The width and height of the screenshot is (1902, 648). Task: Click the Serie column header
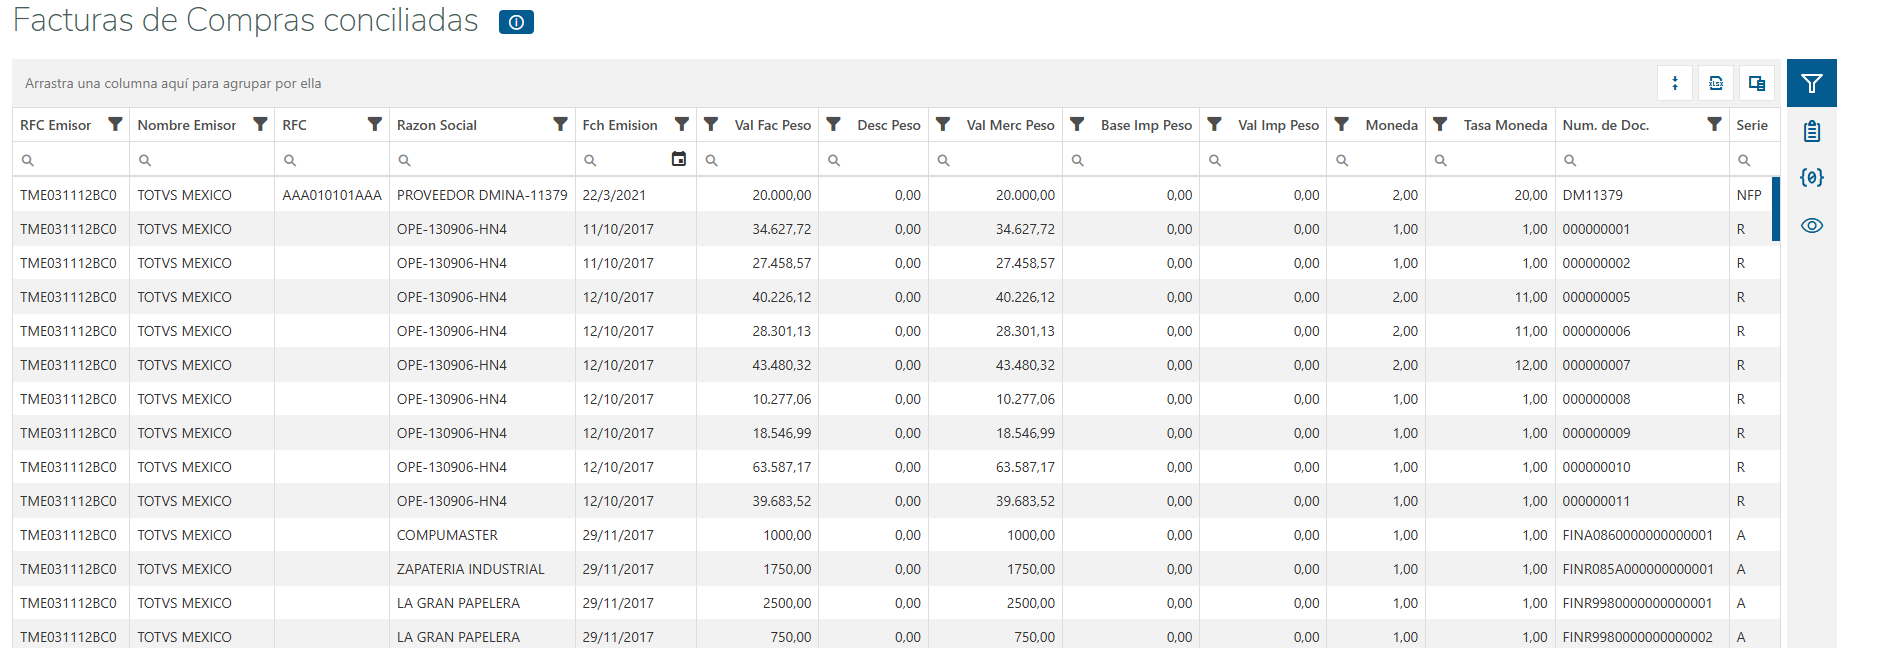[x=1752, y=125]
